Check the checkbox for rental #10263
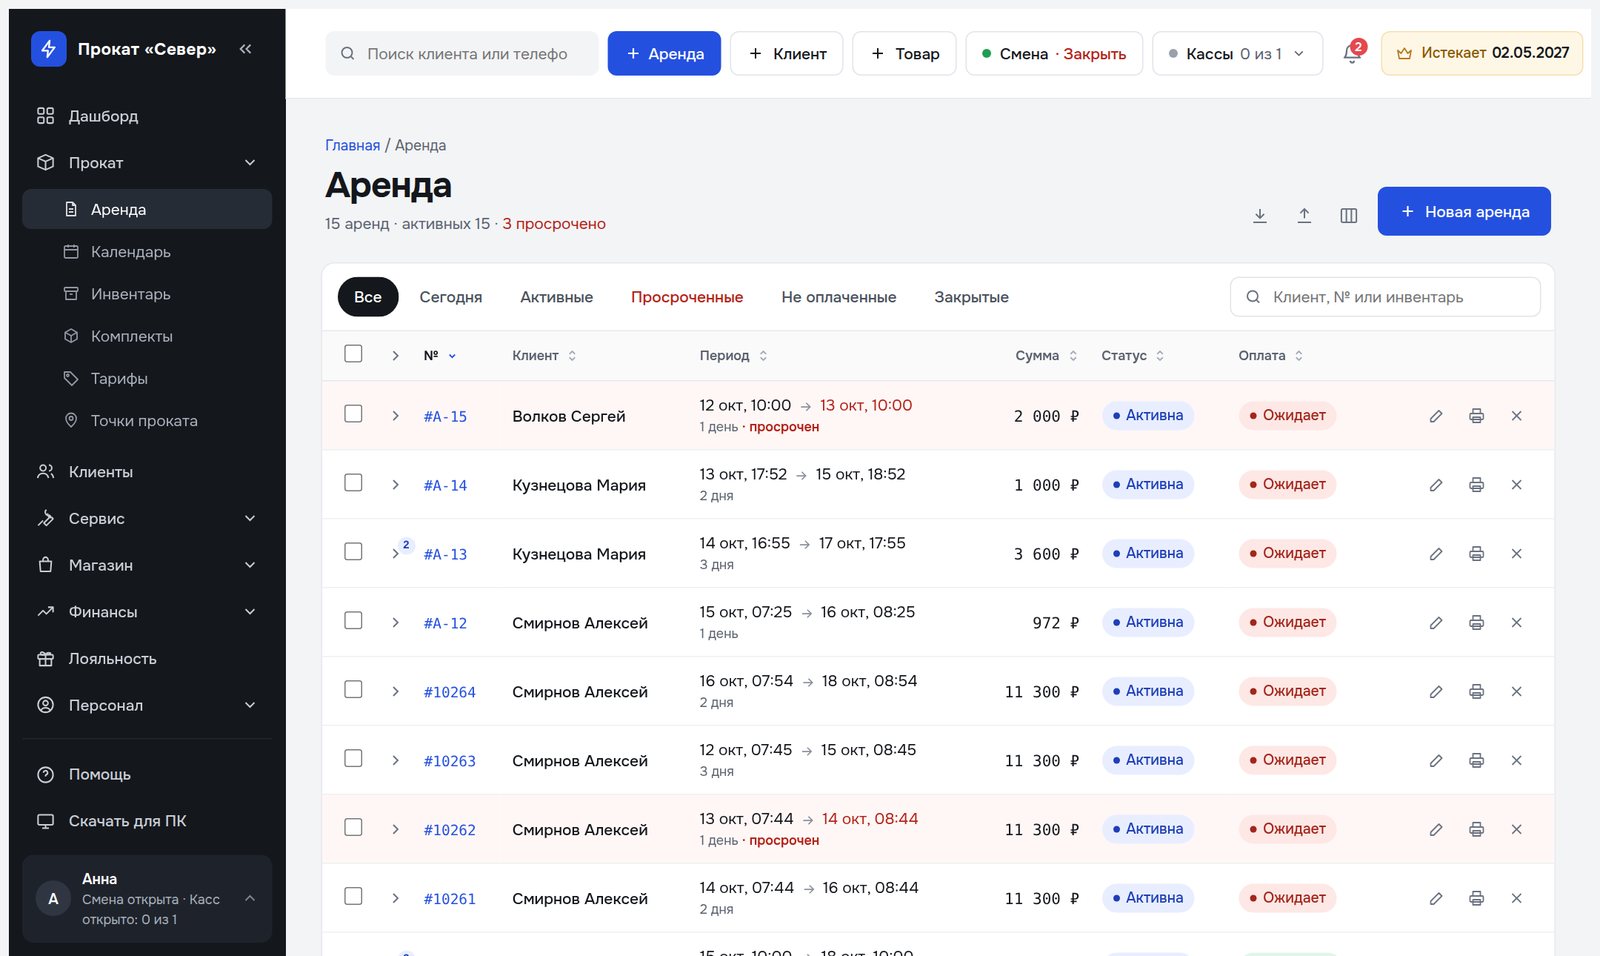 353,759
